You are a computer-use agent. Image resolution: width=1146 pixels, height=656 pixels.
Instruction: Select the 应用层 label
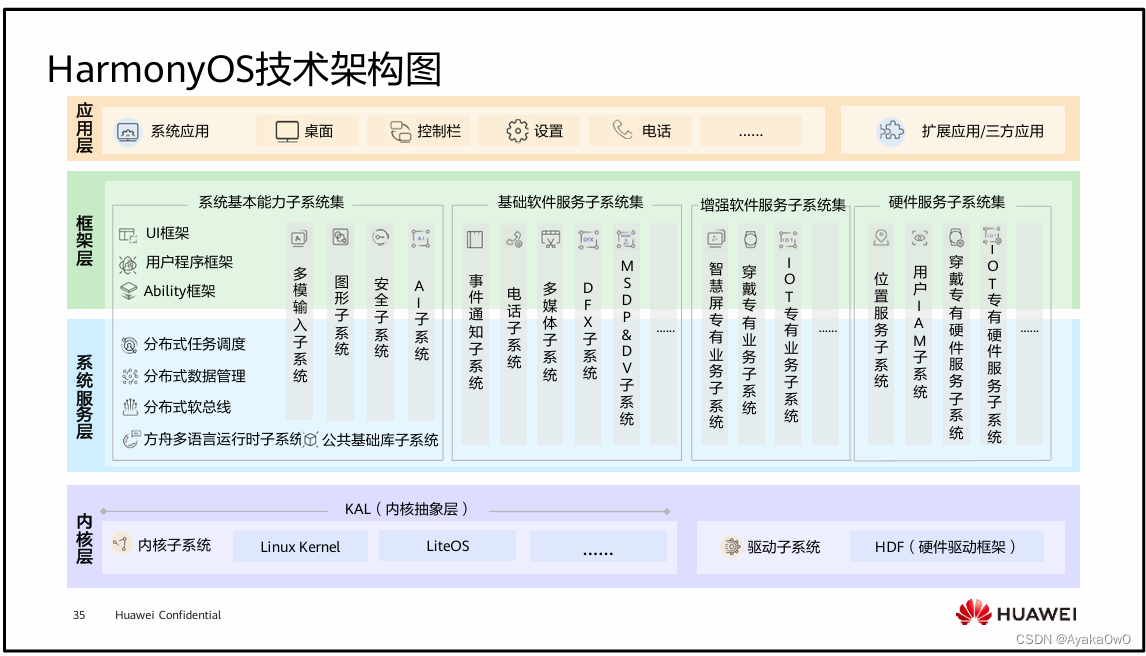tap(83, 130)
